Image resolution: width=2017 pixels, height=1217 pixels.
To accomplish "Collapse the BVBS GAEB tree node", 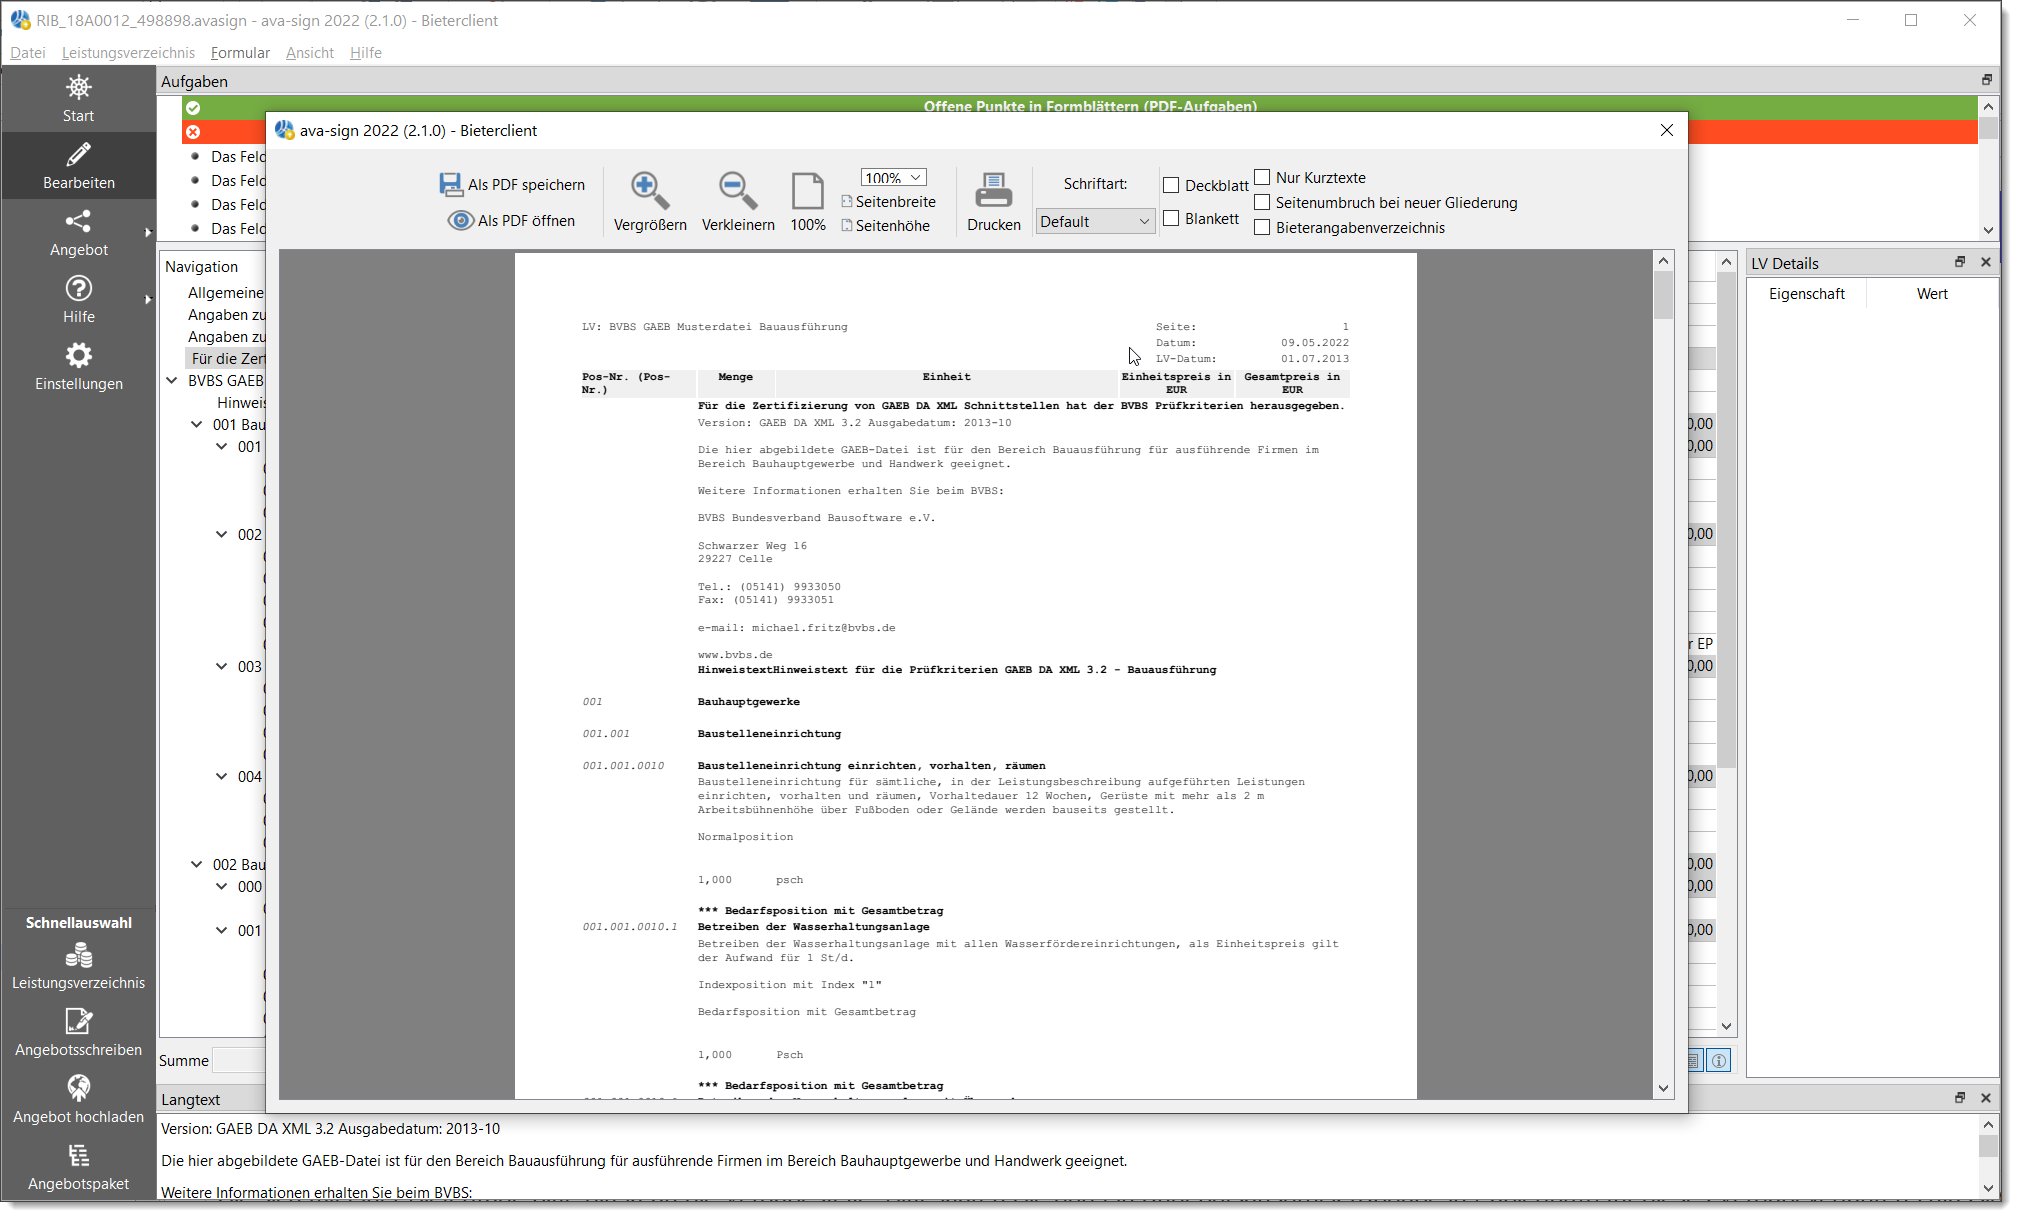I will [x=172, y=380].
